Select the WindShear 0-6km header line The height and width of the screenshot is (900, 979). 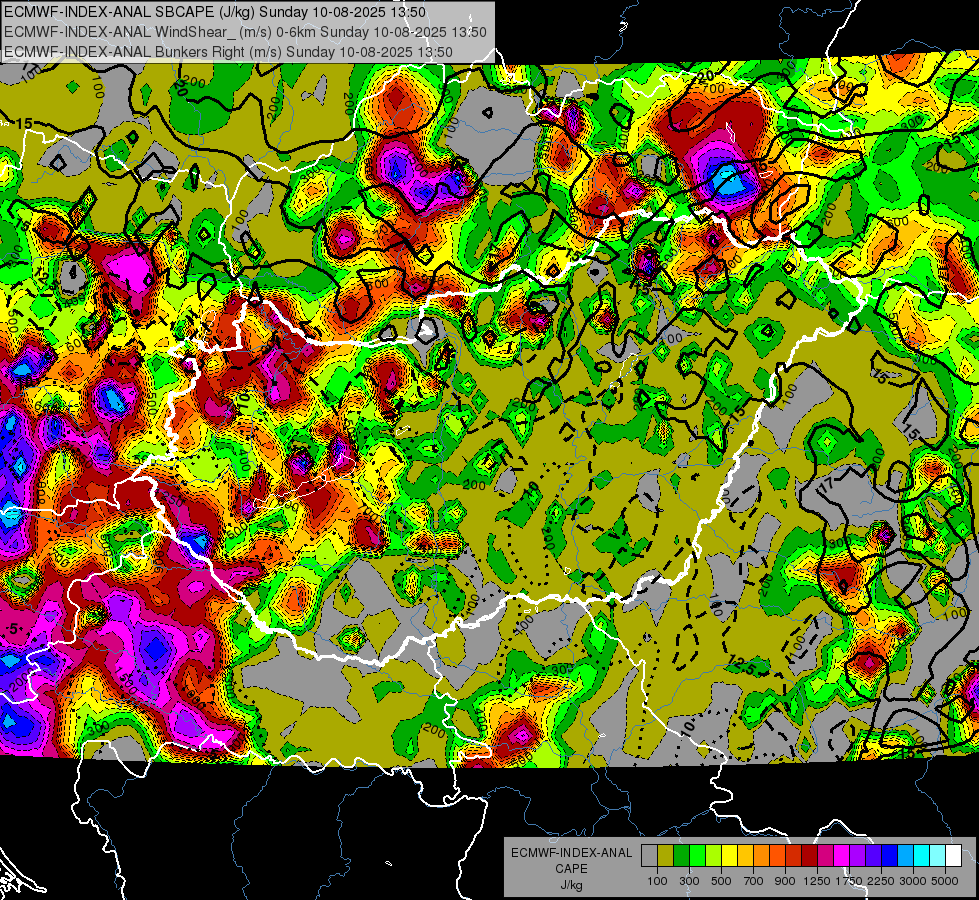tap(245, 32)
